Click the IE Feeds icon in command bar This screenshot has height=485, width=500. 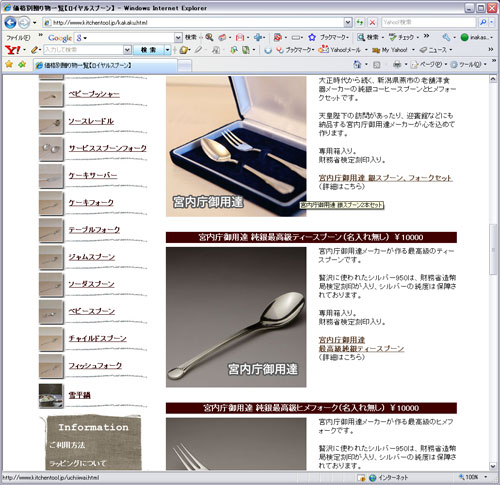(x=377, y=65)
